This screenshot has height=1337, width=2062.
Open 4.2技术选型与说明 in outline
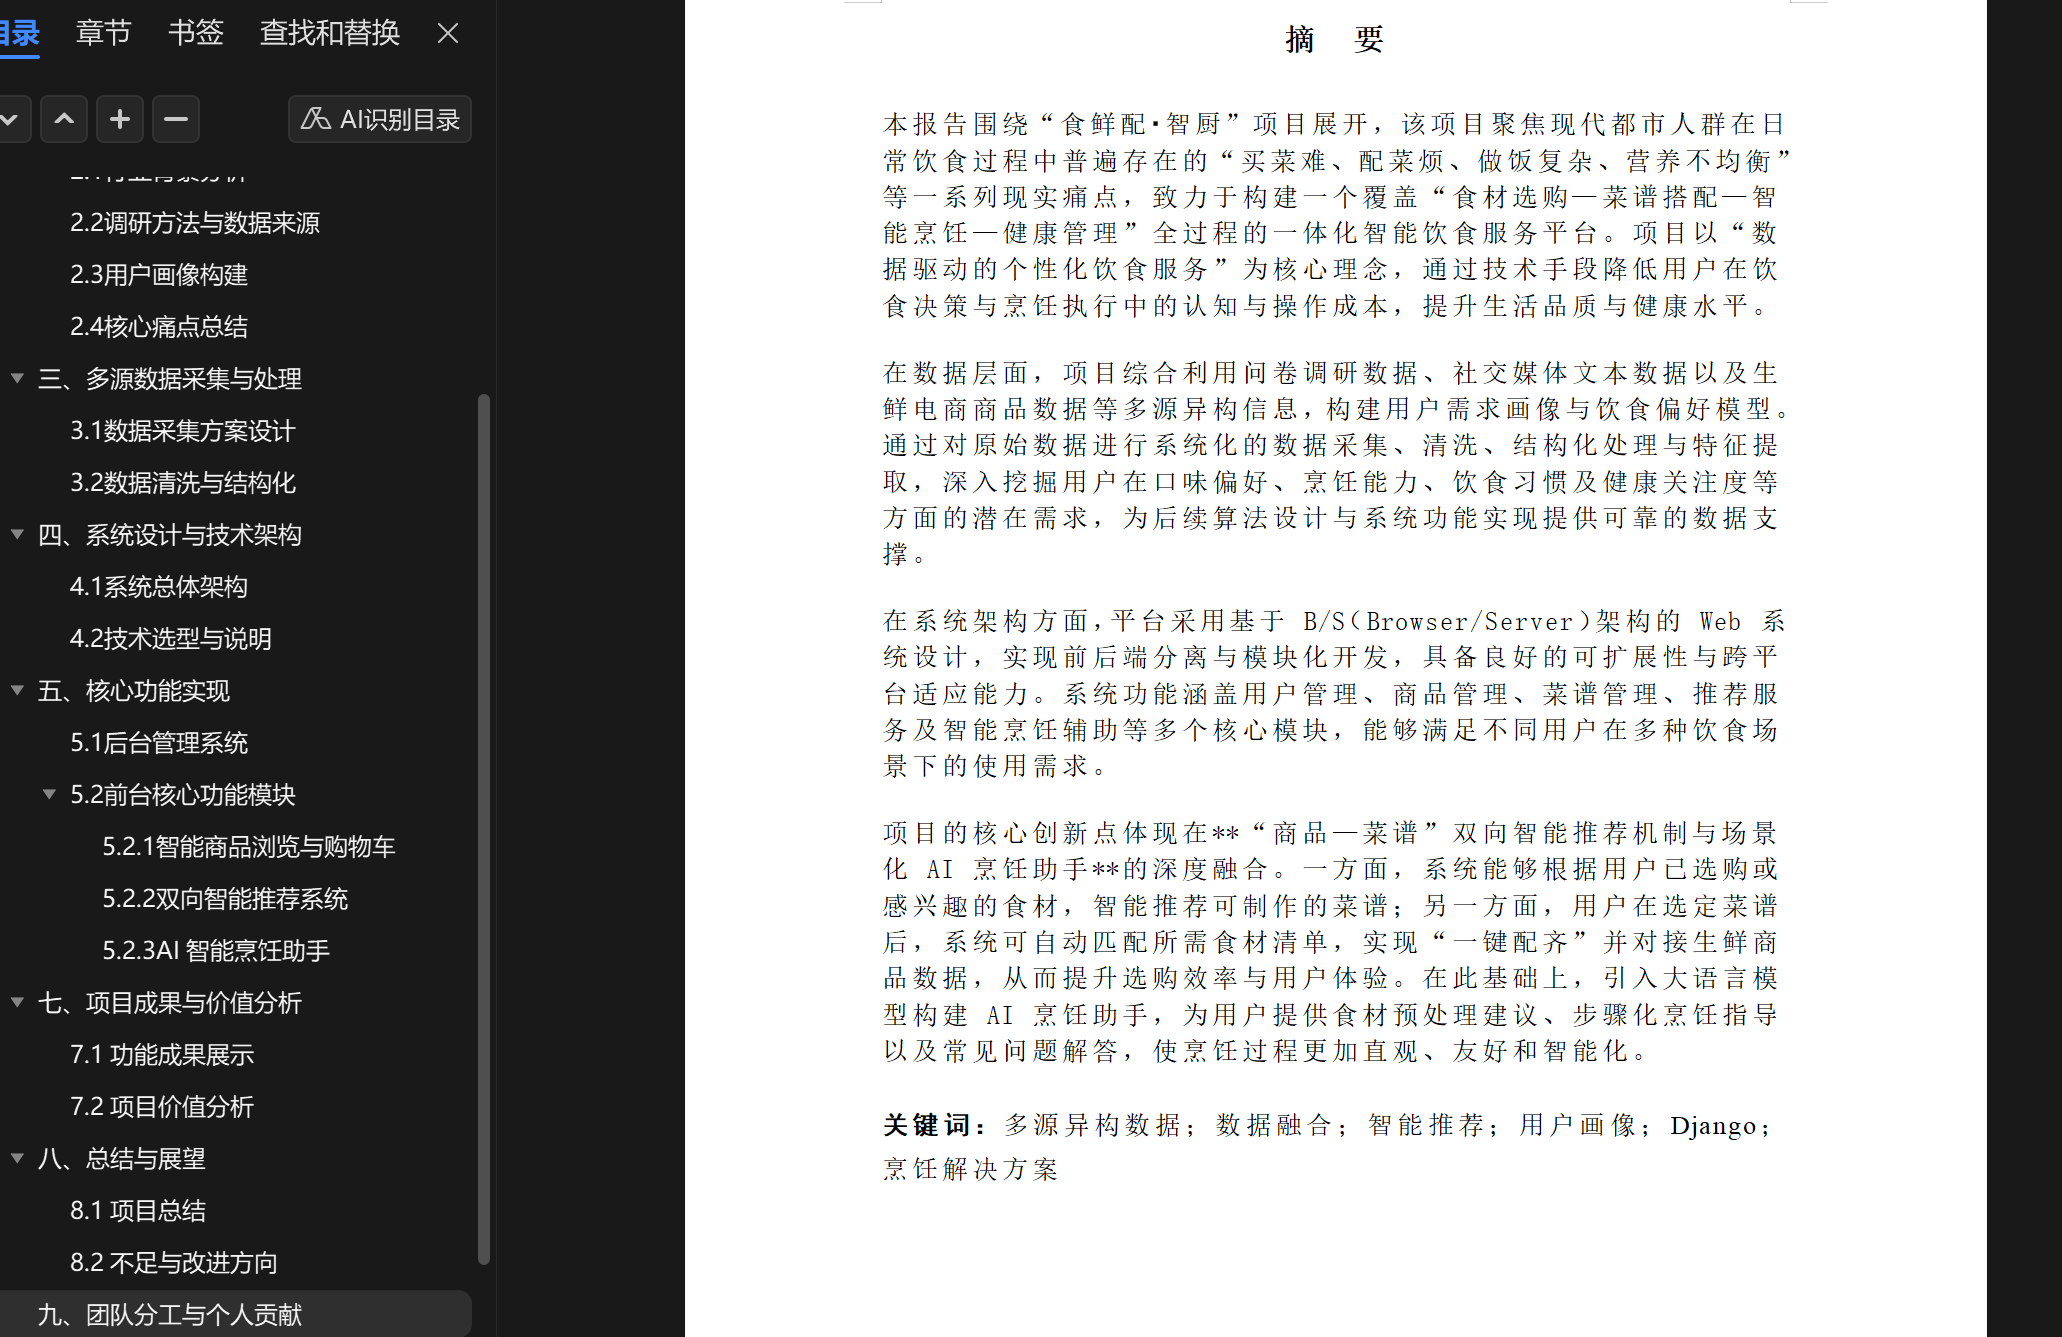pos(171,639)
